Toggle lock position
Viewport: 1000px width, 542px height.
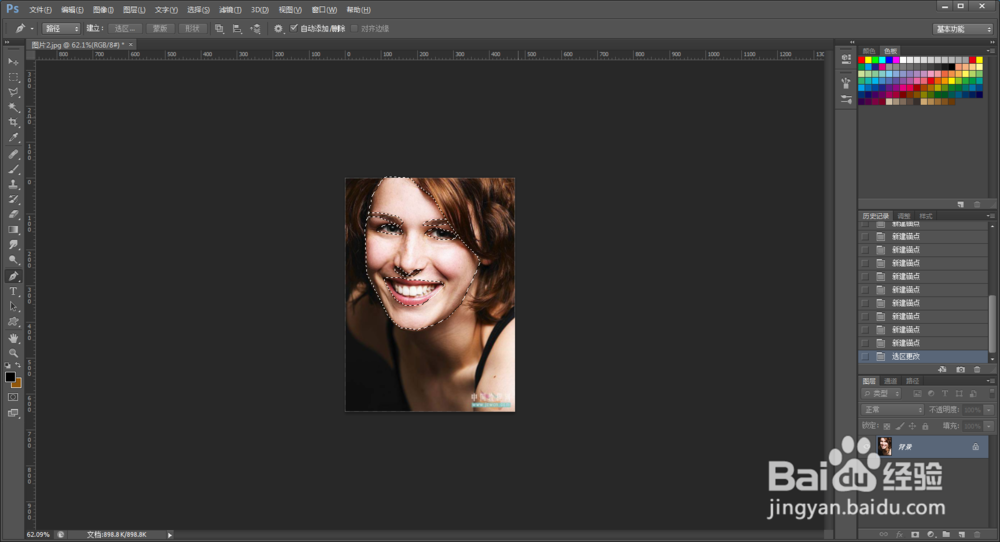[x=912, y=426]
